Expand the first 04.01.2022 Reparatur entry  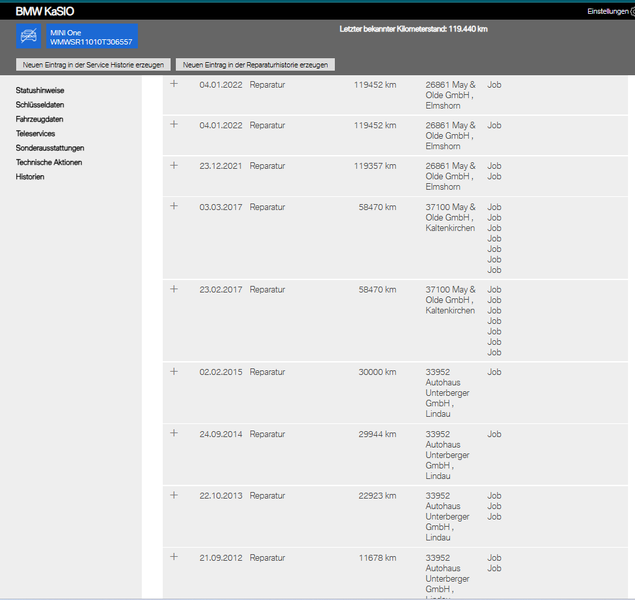(174, 83)
